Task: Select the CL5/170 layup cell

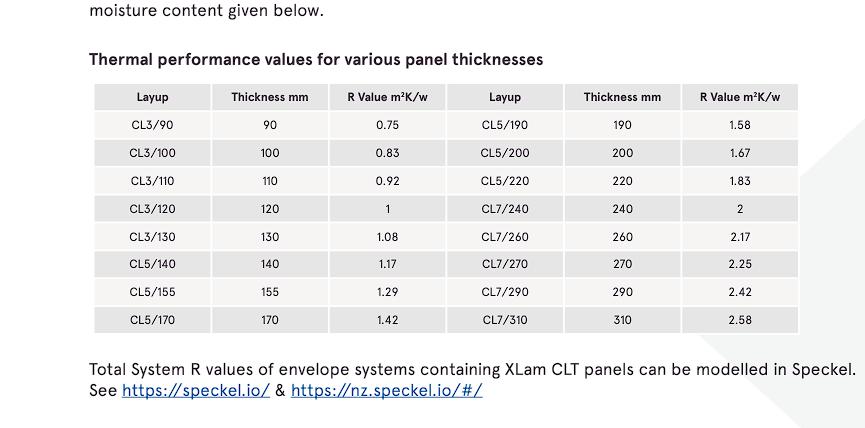Action: tap(152, 320)
